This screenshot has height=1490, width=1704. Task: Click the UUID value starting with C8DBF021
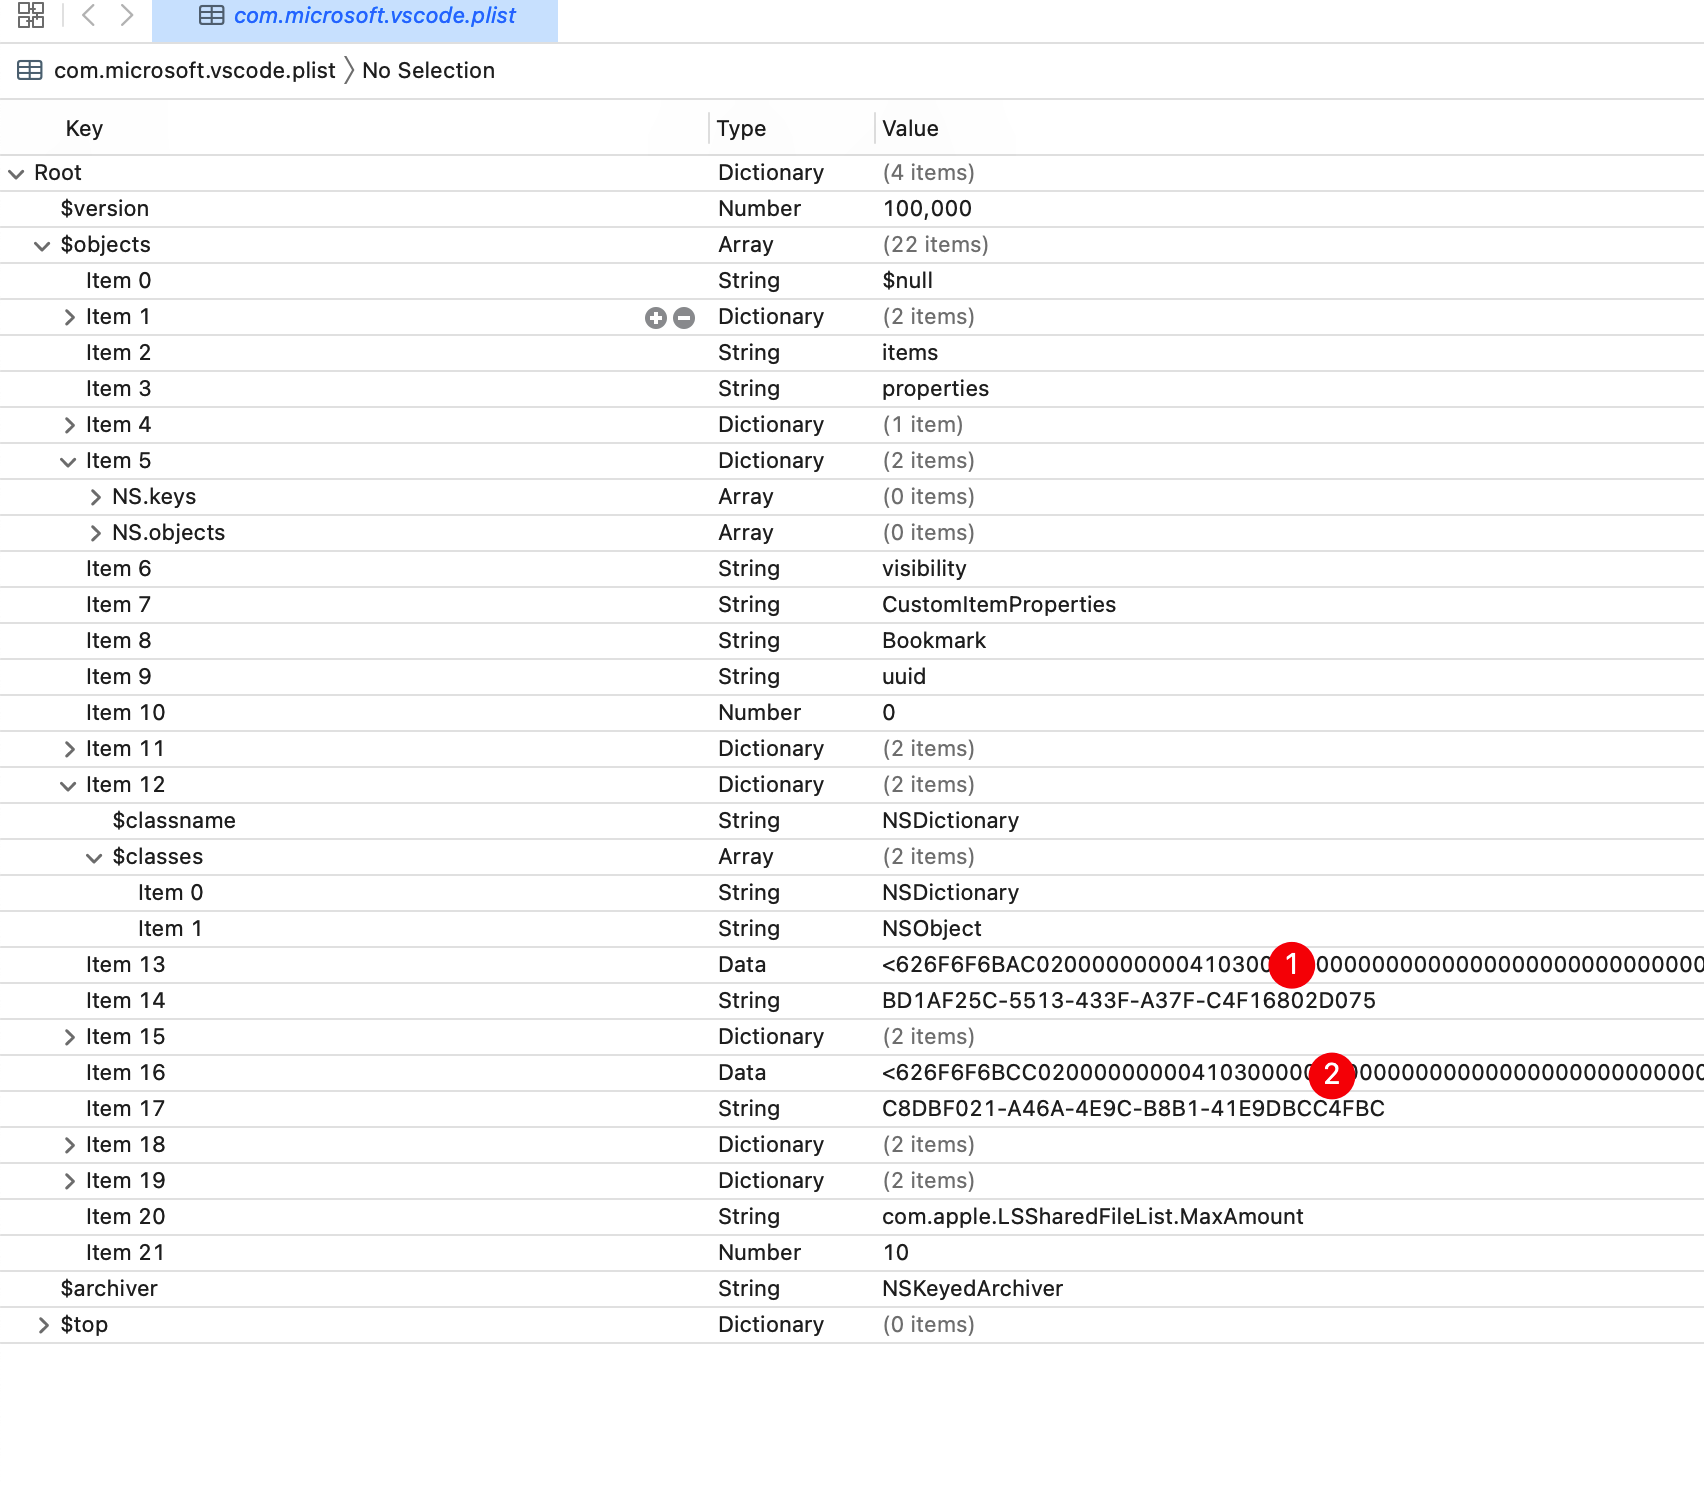click(1133, 1108)
